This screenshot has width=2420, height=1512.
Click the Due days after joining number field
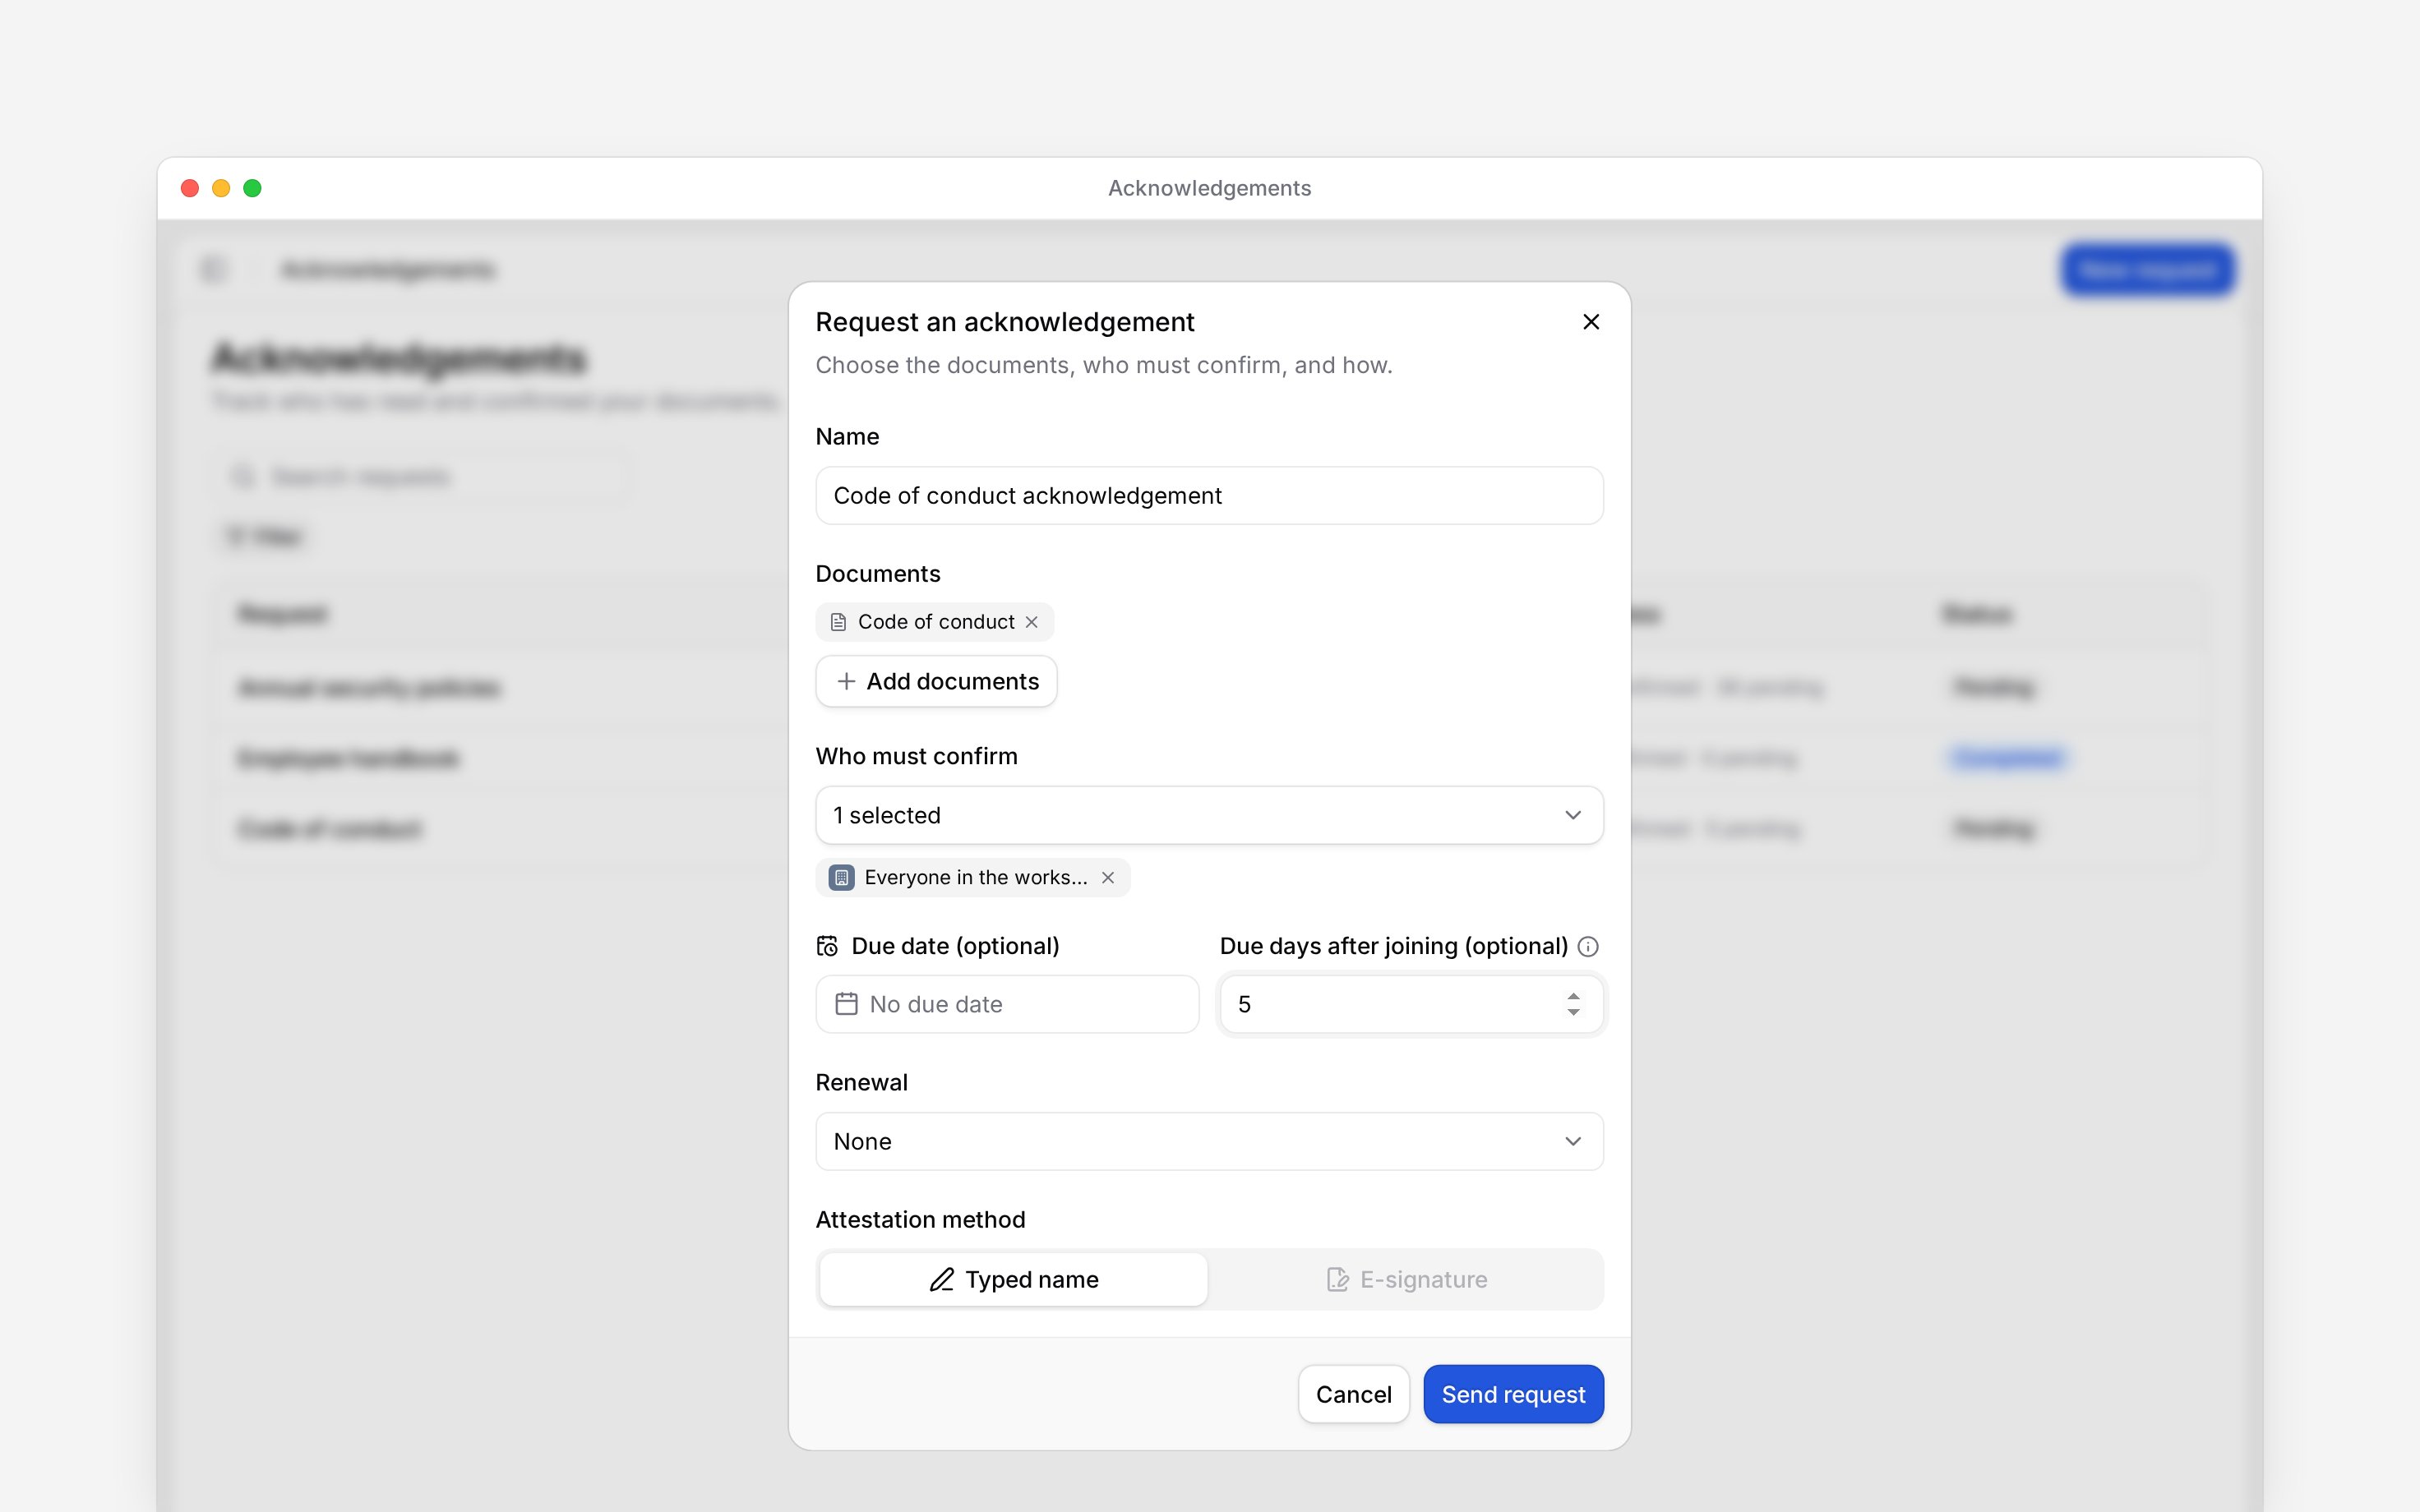(1411, 1004)
